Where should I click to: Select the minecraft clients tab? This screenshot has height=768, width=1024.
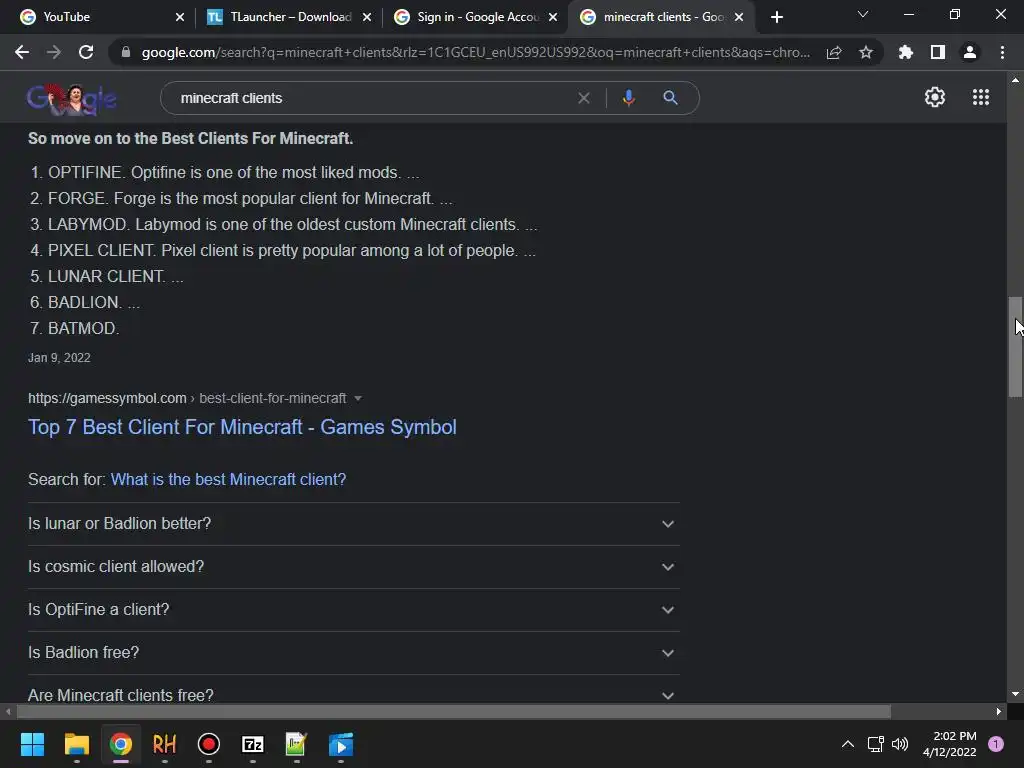pyautogui.click(x=664, y=17)
